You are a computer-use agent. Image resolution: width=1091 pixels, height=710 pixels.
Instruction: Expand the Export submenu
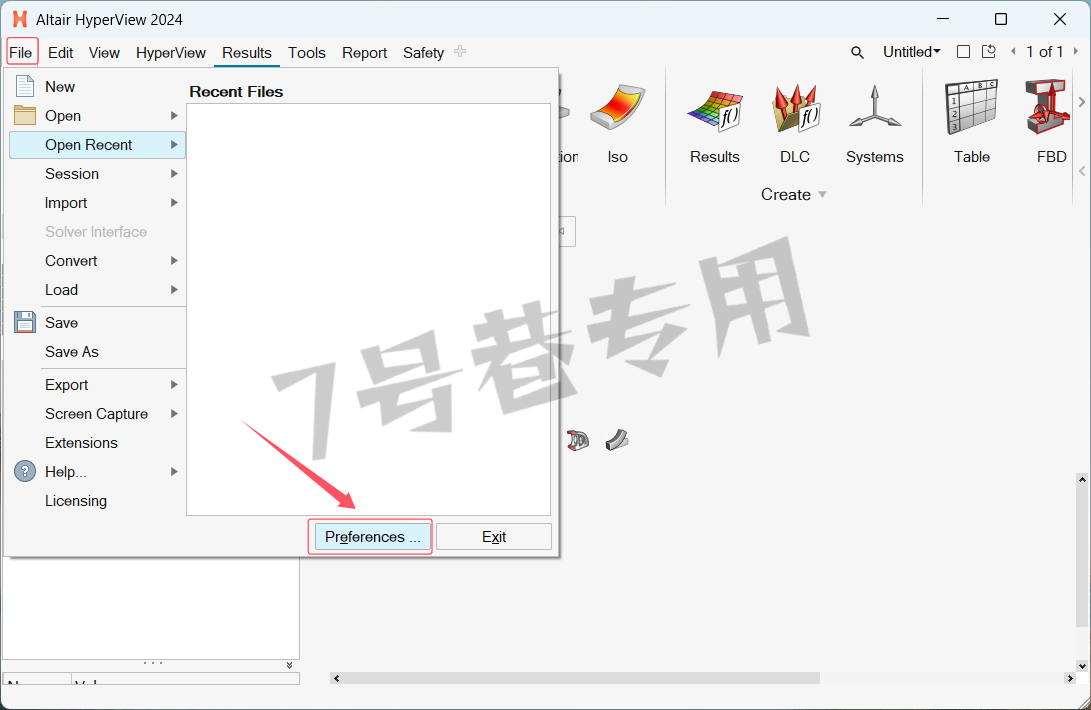(97, 385)
